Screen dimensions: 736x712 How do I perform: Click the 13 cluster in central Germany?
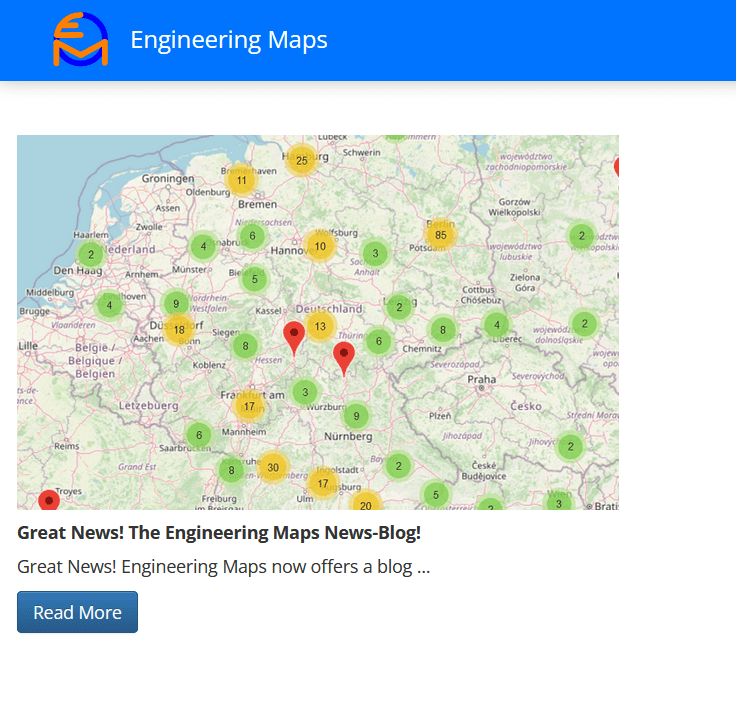coord(320,326)
